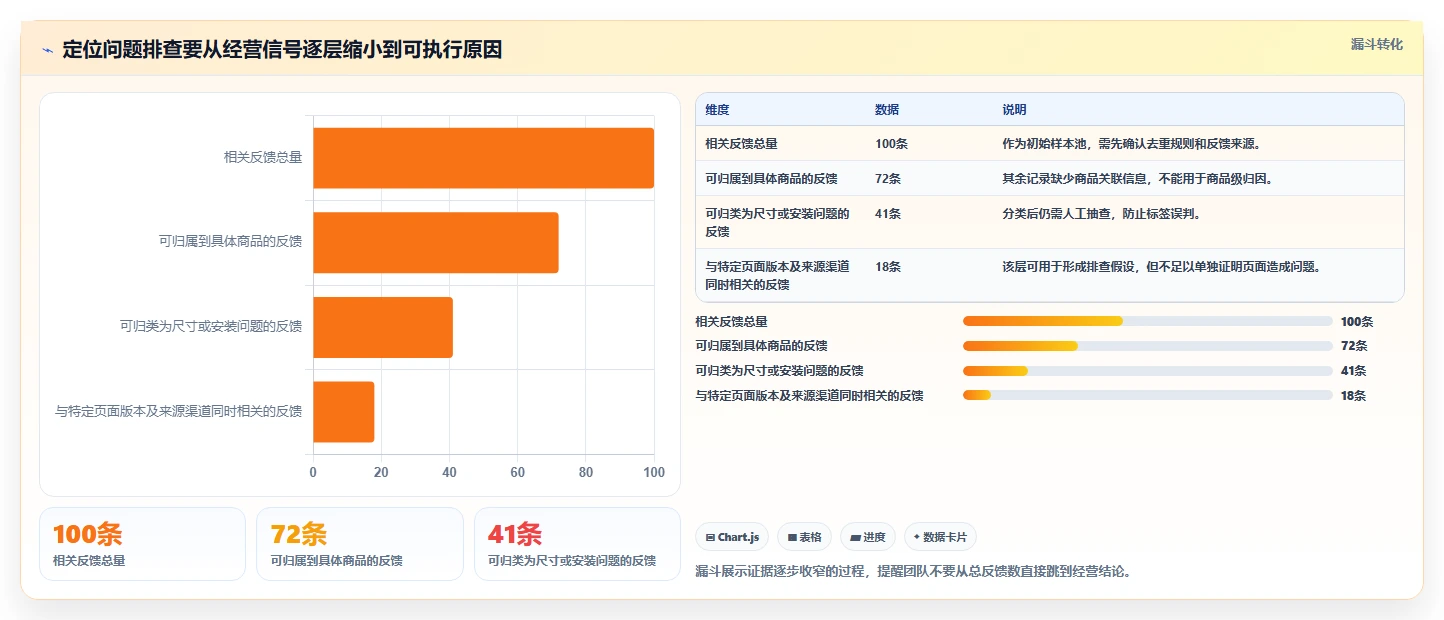Screen dimensions: 1444x620
Task: Click the 数据卡片 tag chip
Action: coord(940,537)
